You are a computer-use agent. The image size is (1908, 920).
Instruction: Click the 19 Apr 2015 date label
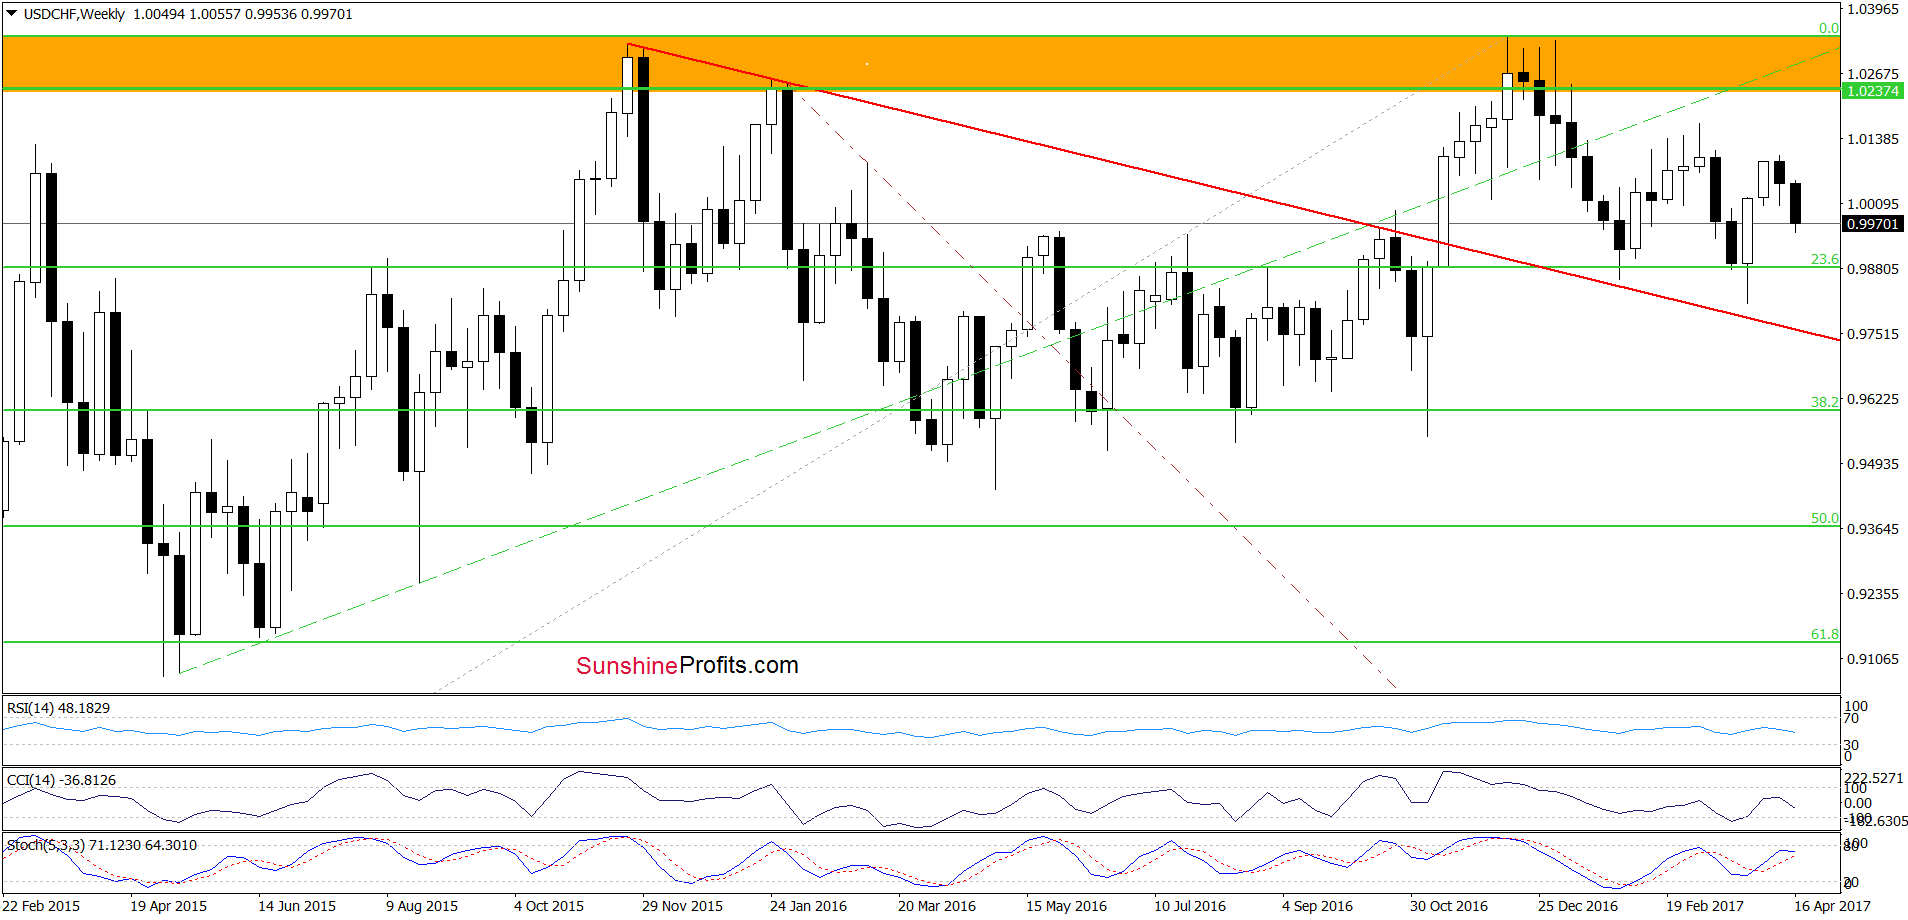click(169, 906)
